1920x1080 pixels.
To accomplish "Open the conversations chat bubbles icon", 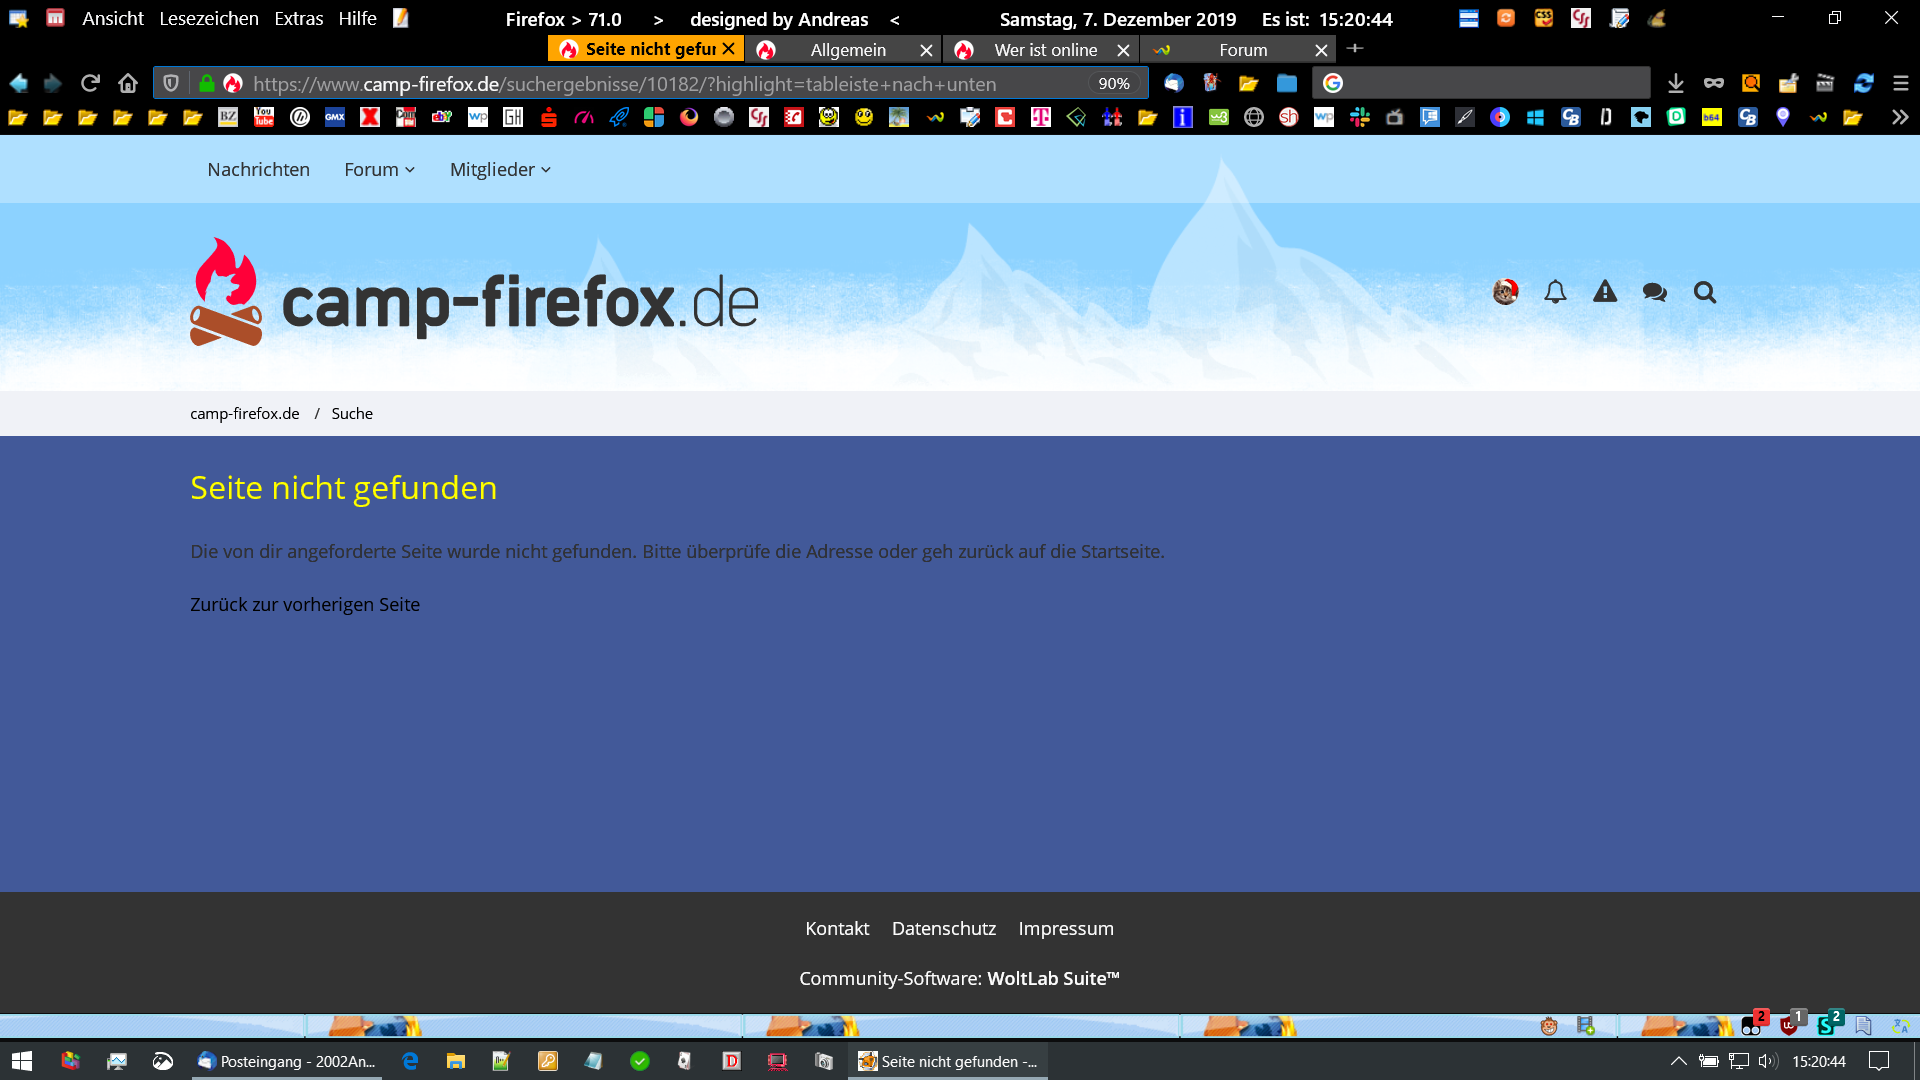I will tap(1655, 292).
